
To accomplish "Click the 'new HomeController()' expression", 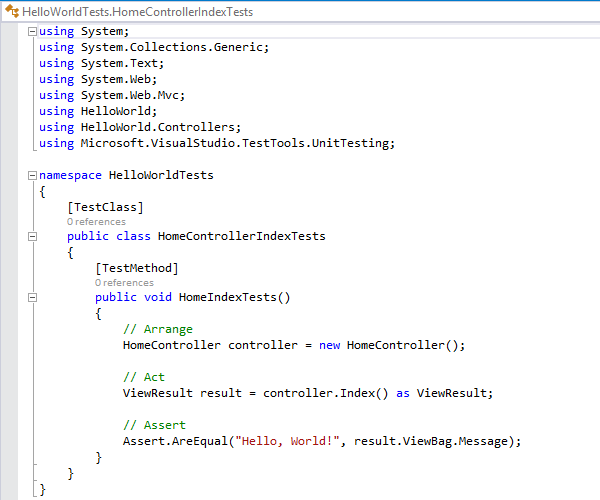I will coord(388,345).
